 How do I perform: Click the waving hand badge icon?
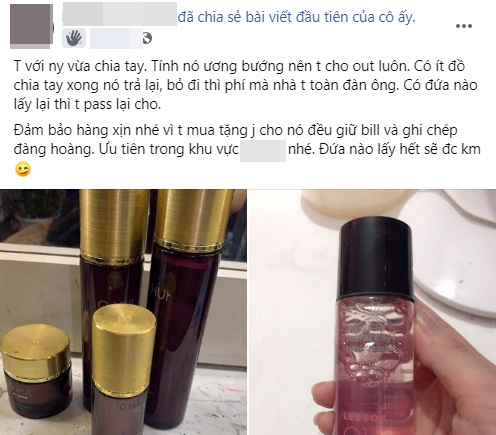[74, 38]
